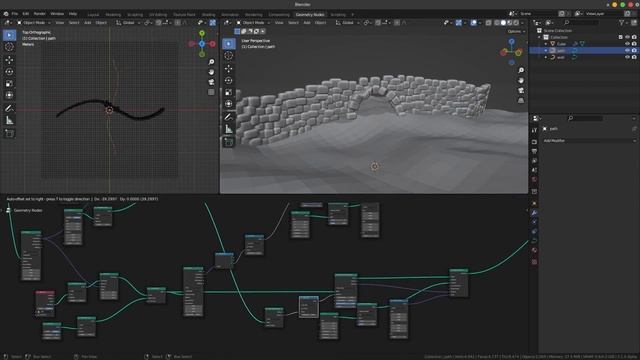Switch to the Layout workspace tab
Screen dimensions: 640x360
pyautogui.click(x=93, y=15)
